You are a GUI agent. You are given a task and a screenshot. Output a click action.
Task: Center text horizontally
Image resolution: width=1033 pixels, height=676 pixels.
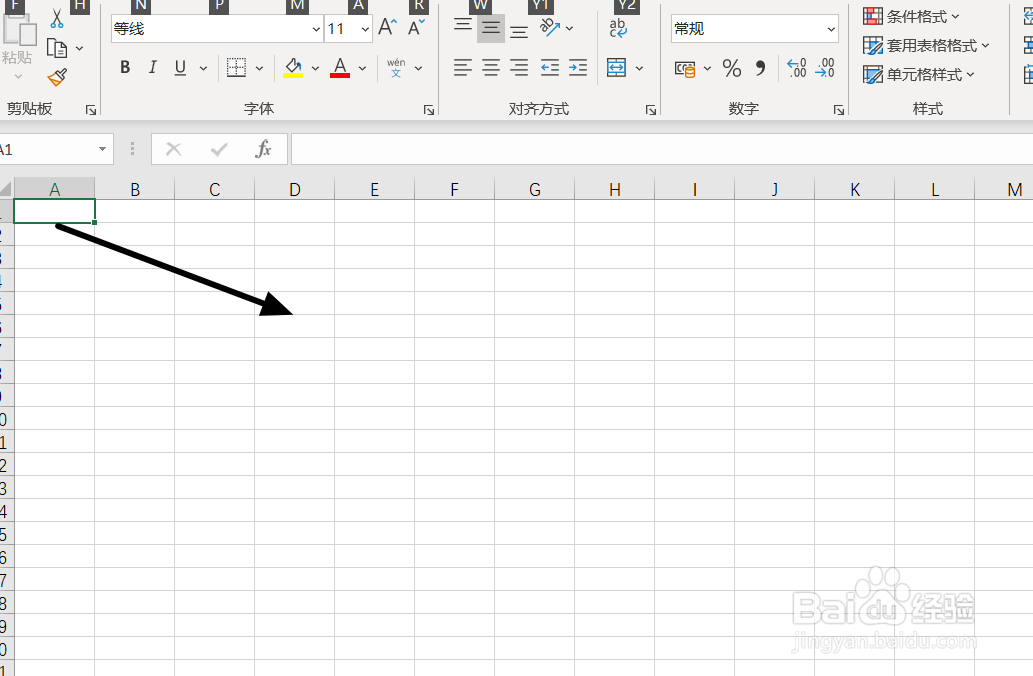(x=491, y=68)
